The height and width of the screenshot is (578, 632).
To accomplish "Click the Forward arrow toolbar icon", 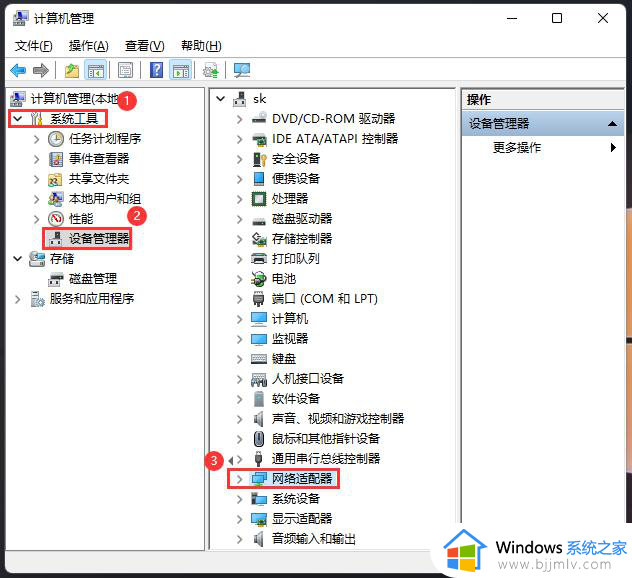I will tap(41, 71).
